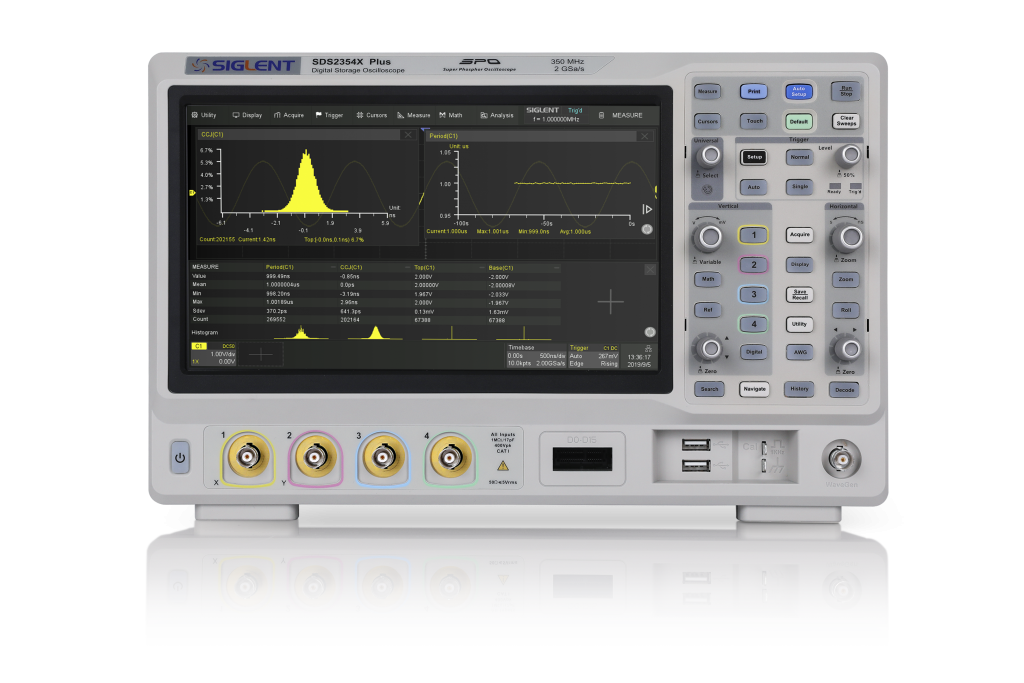Image resolution: width=1024 pixels, height=683 pixels.
Task: Click the add channel plus box
Action: tap(260, 354)
